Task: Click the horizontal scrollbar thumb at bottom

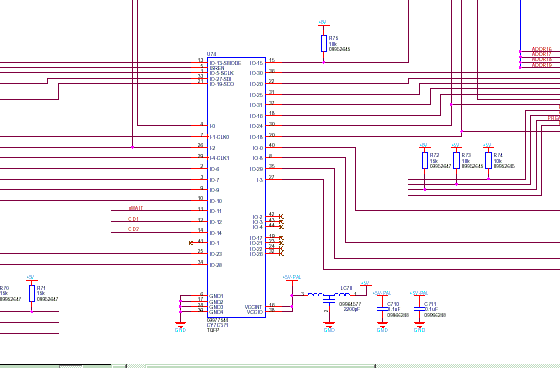Action: tap(261, 366)
